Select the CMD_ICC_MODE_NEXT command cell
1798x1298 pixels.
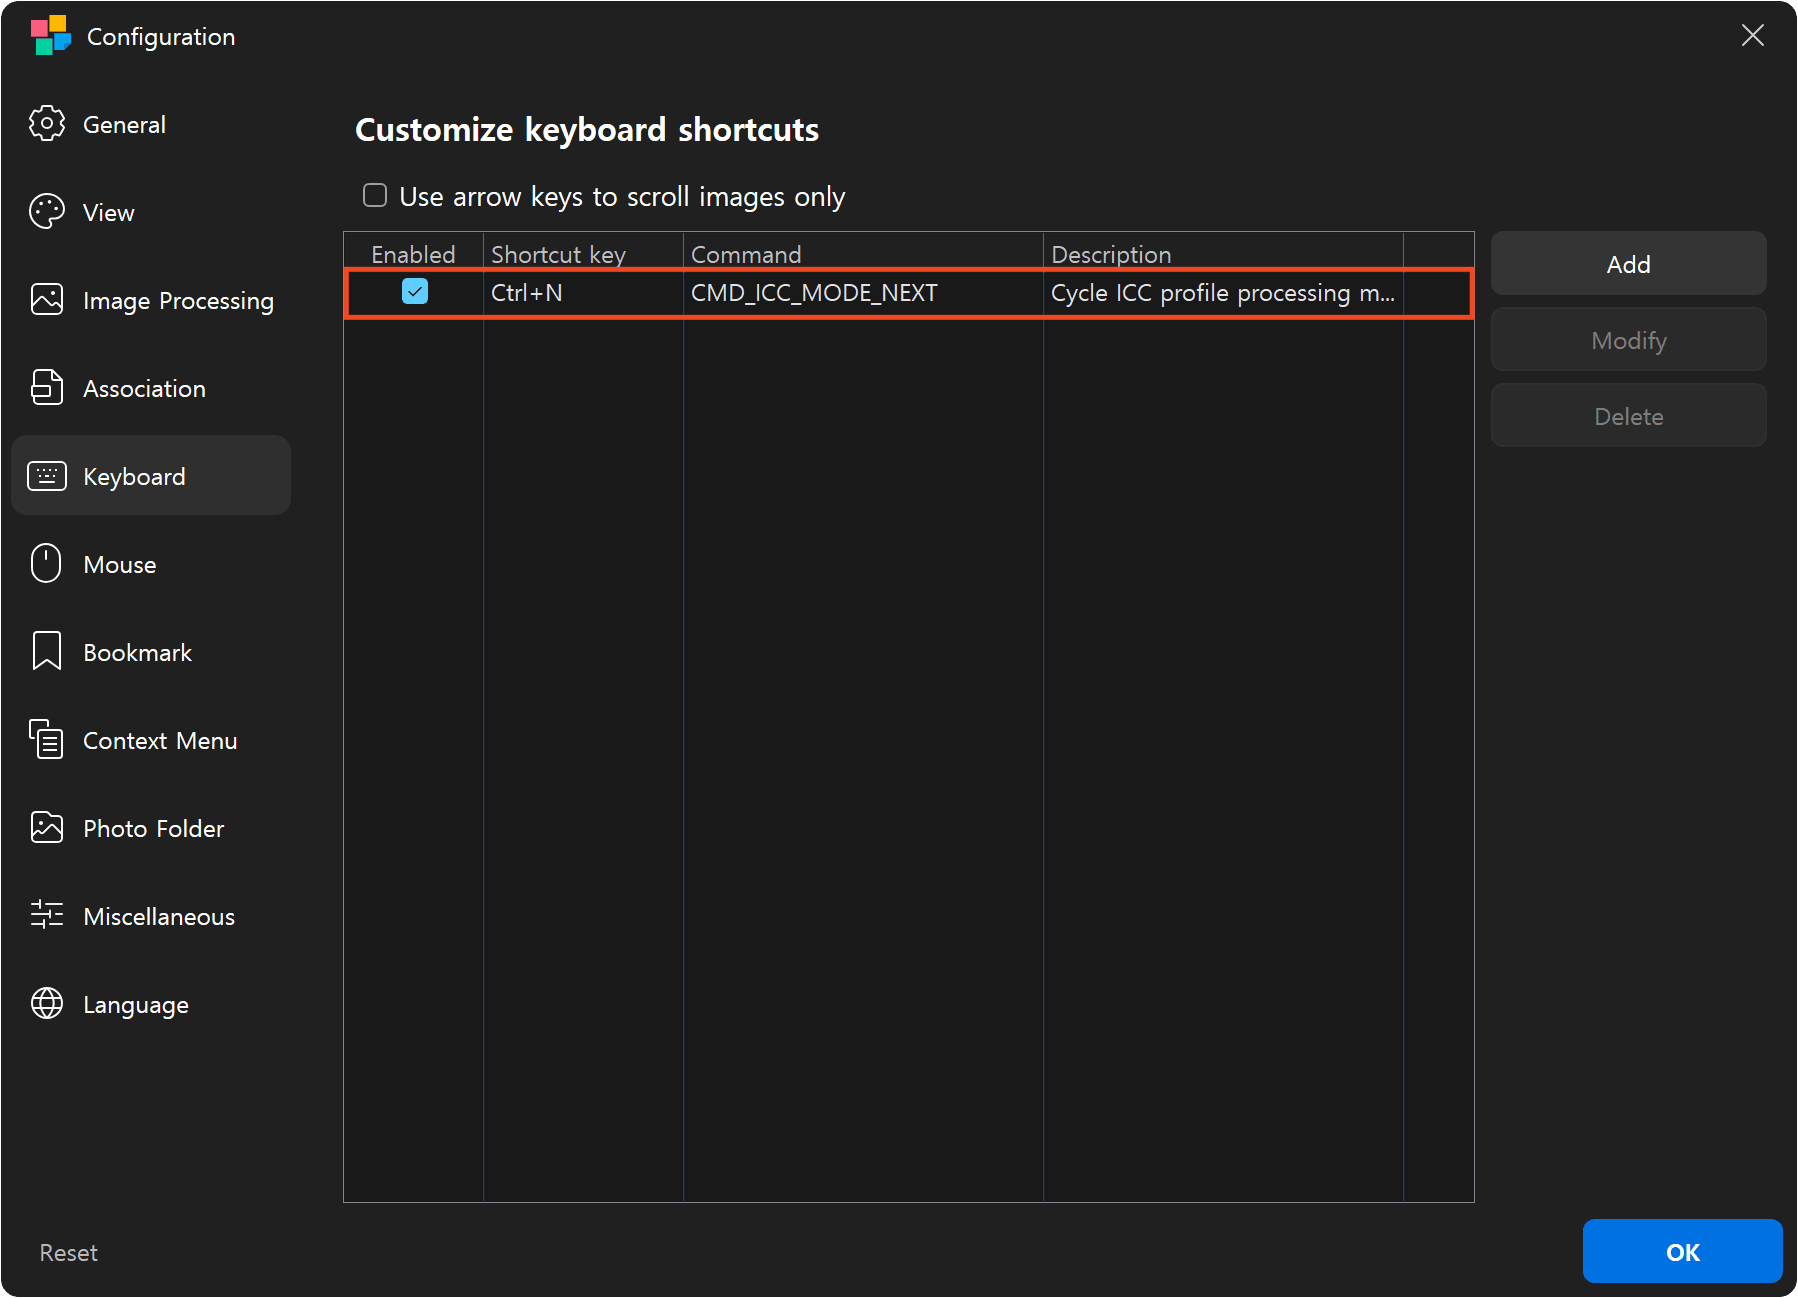[x=863, y=293]
